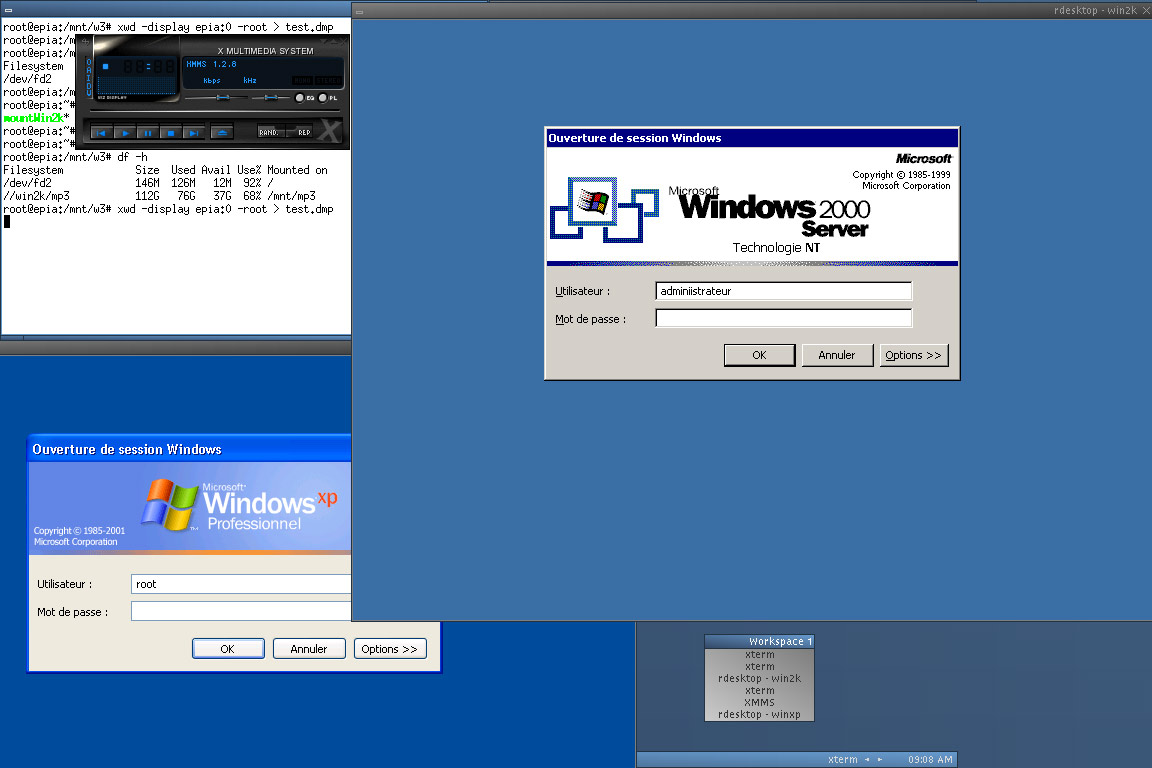Toggle REP repeat in XMMS

coord(299,131)
